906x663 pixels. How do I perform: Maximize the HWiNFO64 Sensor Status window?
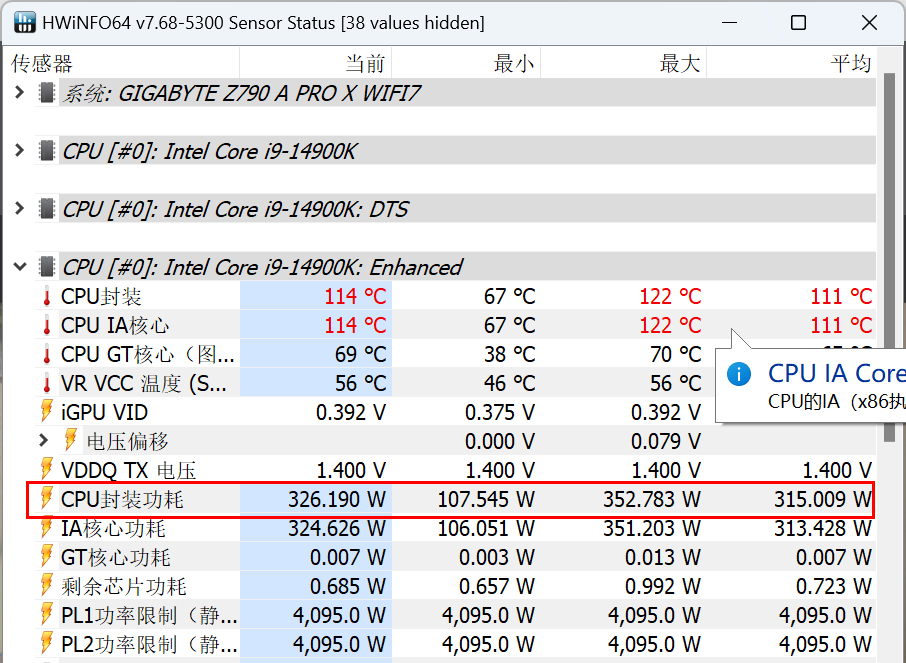(798, 23)
